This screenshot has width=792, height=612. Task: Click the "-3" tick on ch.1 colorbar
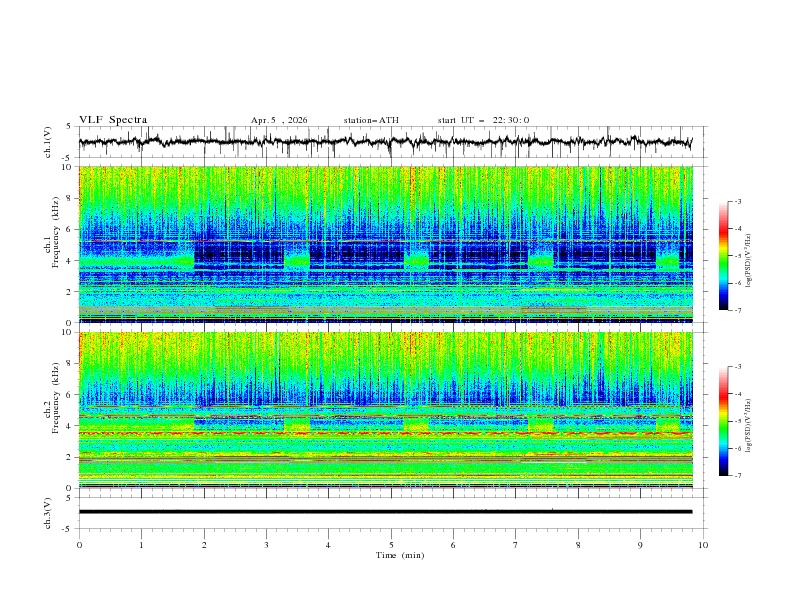[738, 201]
